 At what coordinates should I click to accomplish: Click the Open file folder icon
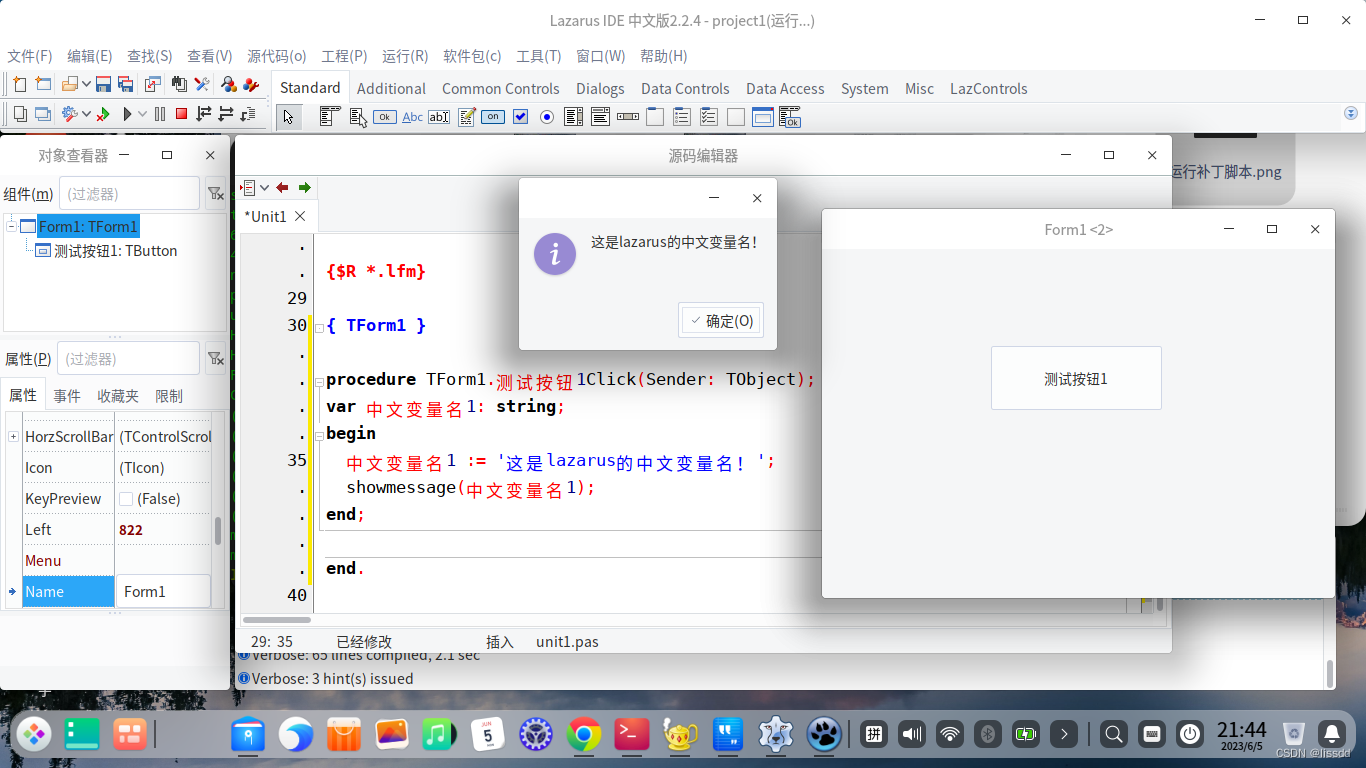70,85
